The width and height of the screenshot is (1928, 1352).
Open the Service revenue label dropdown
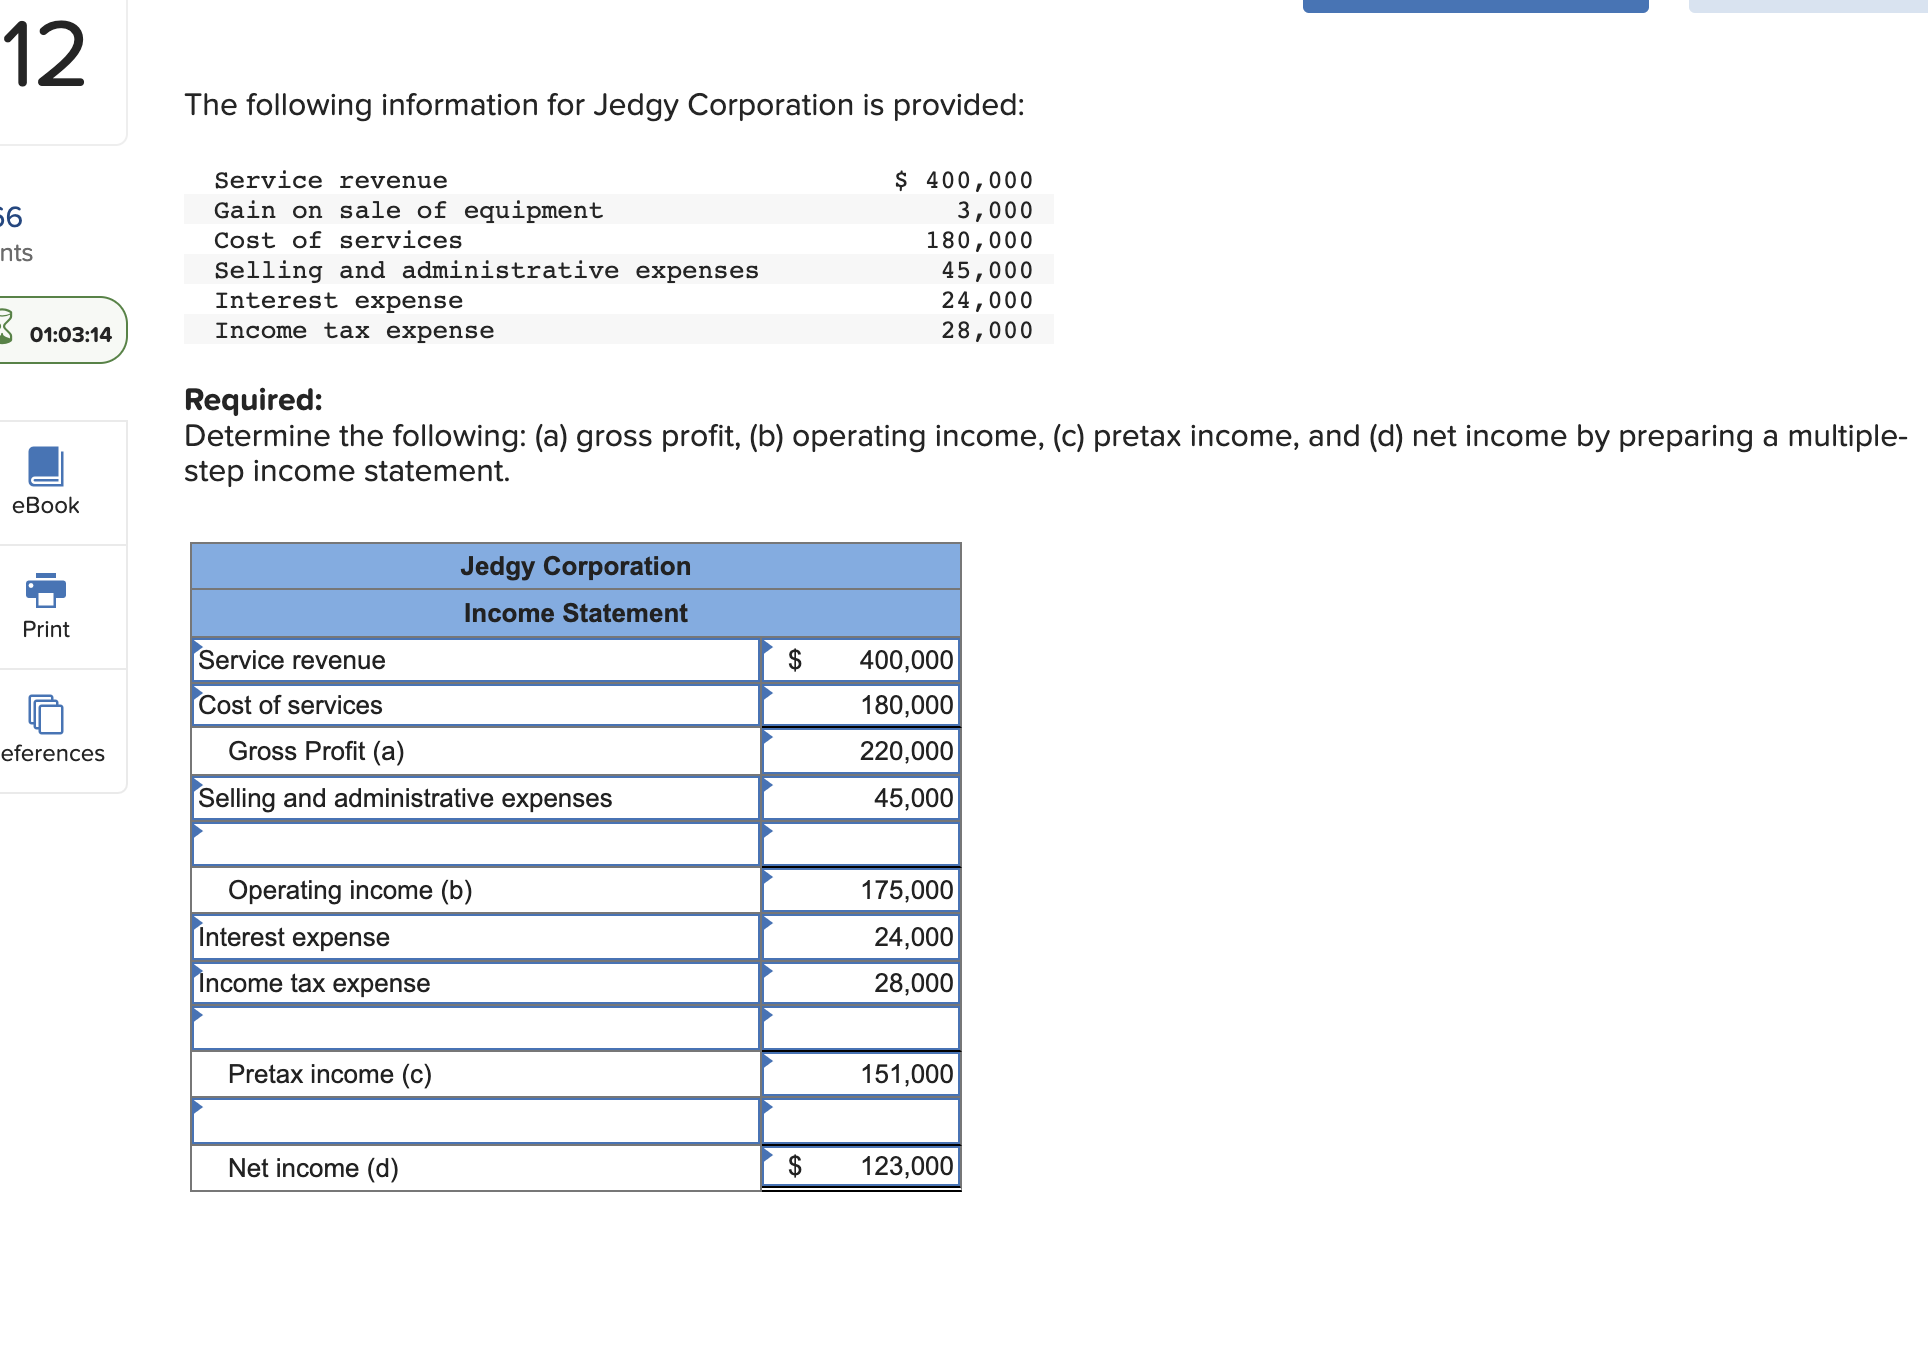tap(197, 649)
